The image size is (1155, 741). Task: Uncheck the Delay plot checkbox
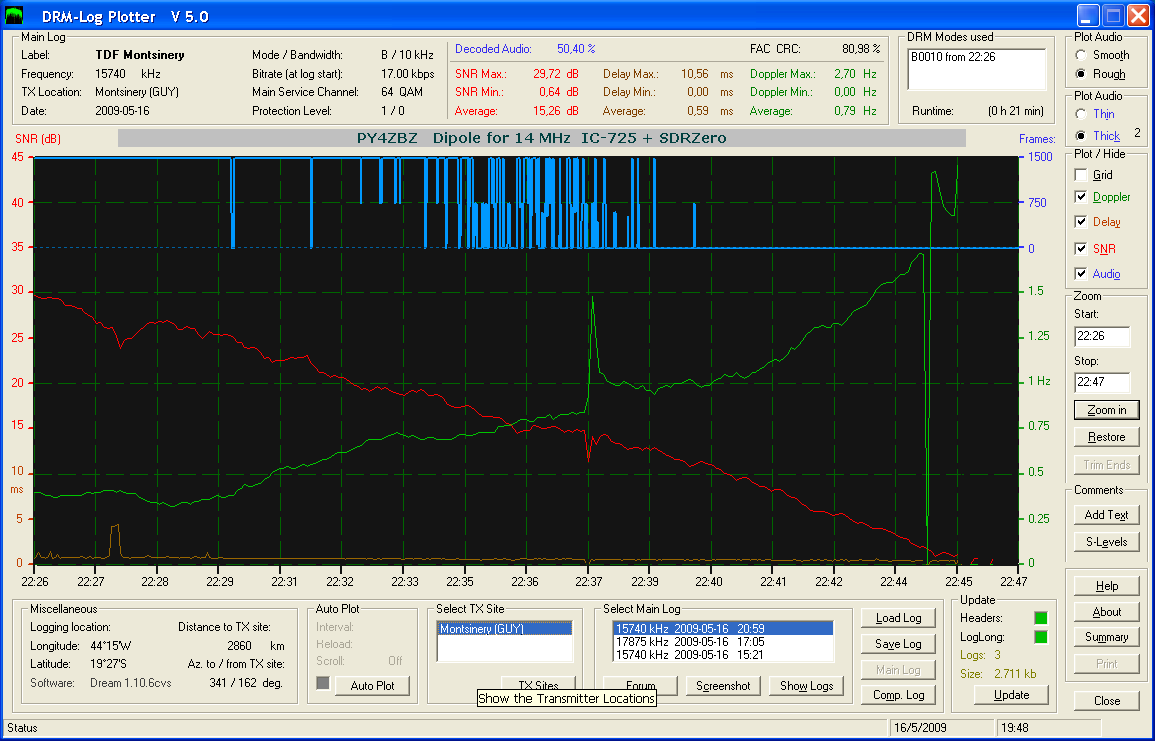pyautogui.click(x=1081, y=222)
